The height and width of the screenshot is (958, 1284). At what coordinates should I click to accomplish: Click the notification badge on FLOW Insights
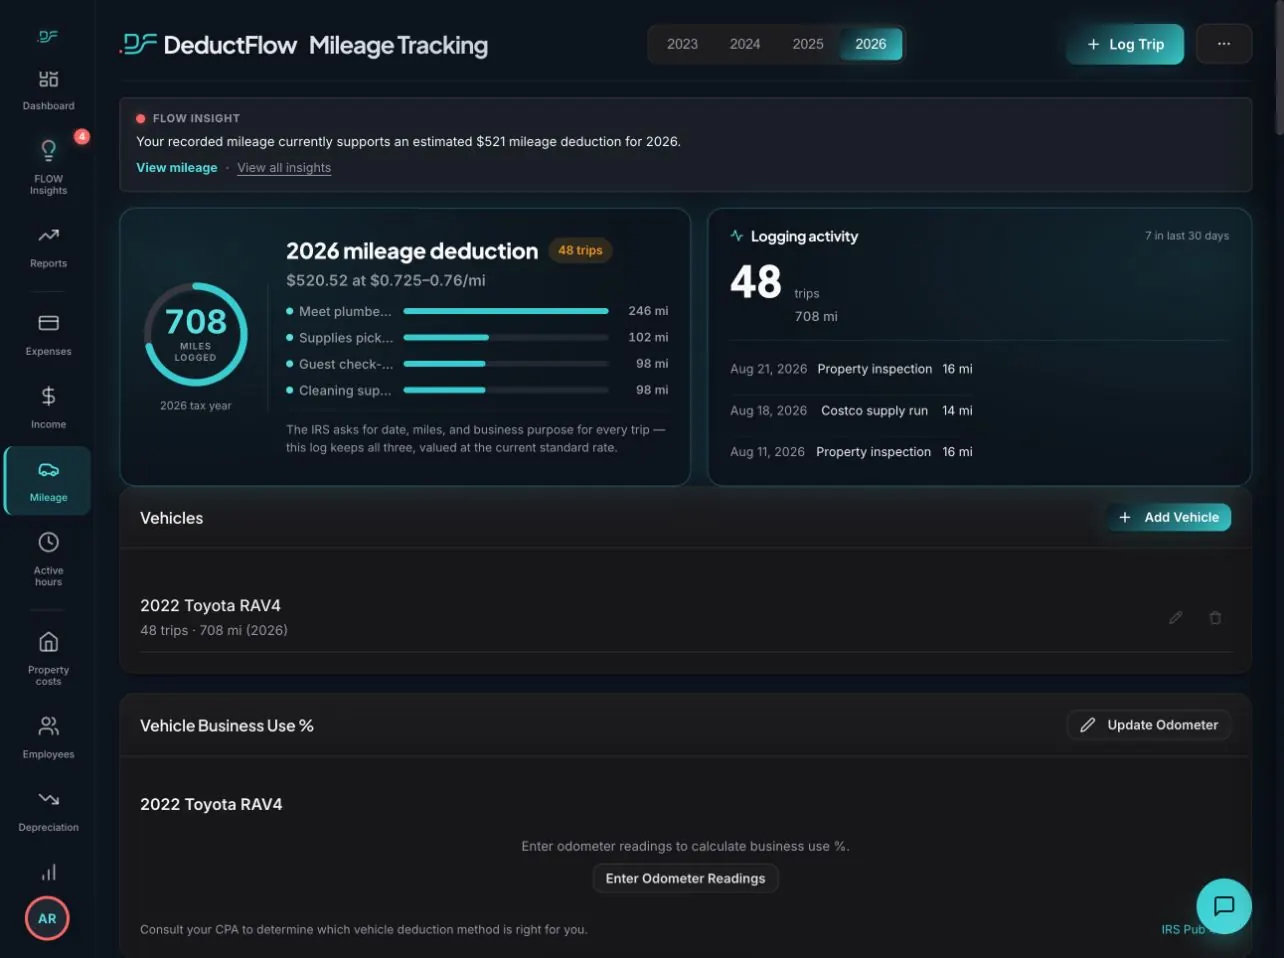[82, 136]
